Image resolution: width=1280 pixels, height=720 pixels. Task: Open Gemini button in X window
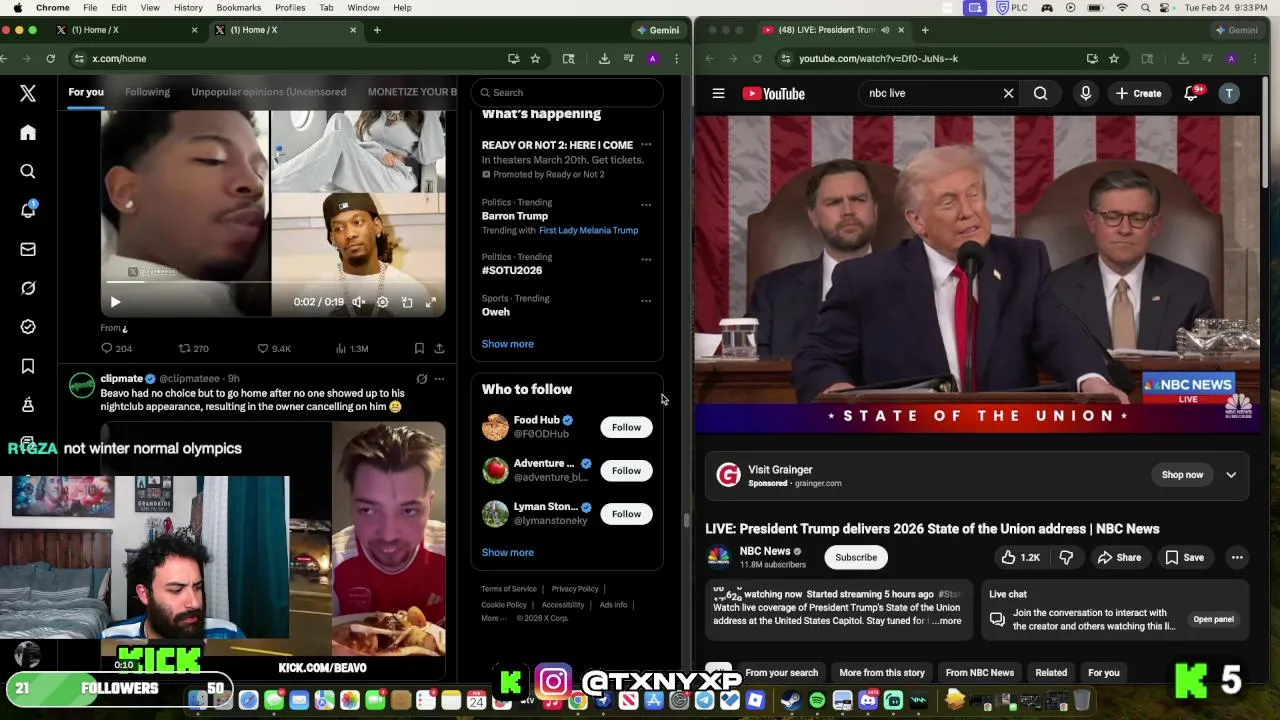coord(657,30)
